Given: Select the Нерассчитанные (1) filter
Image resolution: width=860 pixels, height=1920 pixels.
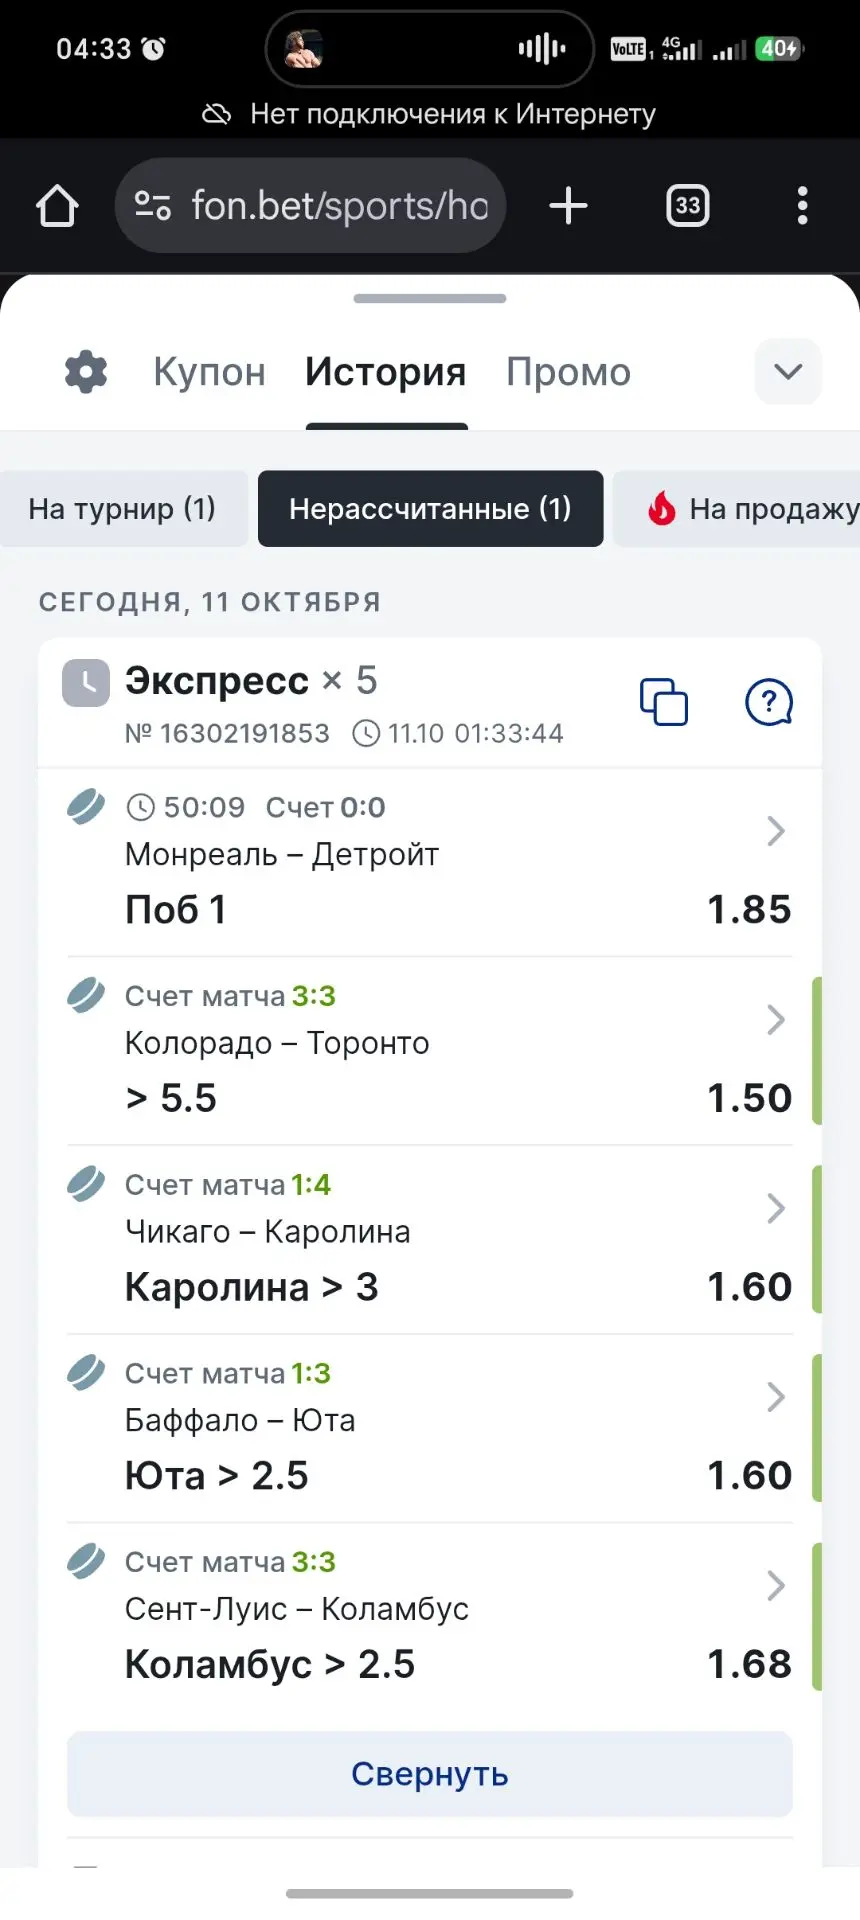Looking at the screenshot, I should point(430,509).
